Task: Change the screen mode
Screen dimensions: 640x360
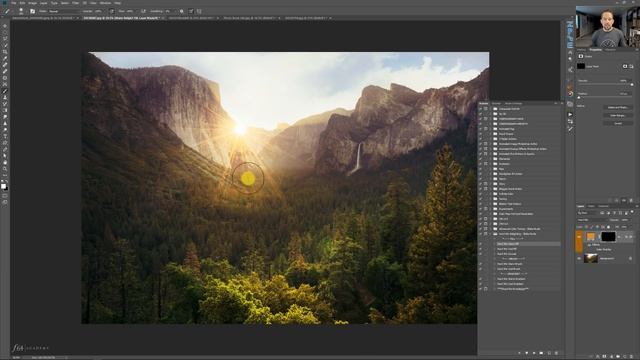Action: click(5, 202)
